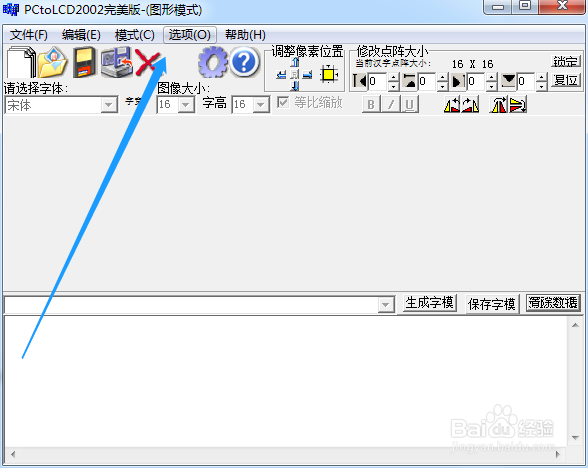This screenshot has width=588, height=468.
Task: Minimize the PCtoLCD2002 window
Action: pos(497,6)
